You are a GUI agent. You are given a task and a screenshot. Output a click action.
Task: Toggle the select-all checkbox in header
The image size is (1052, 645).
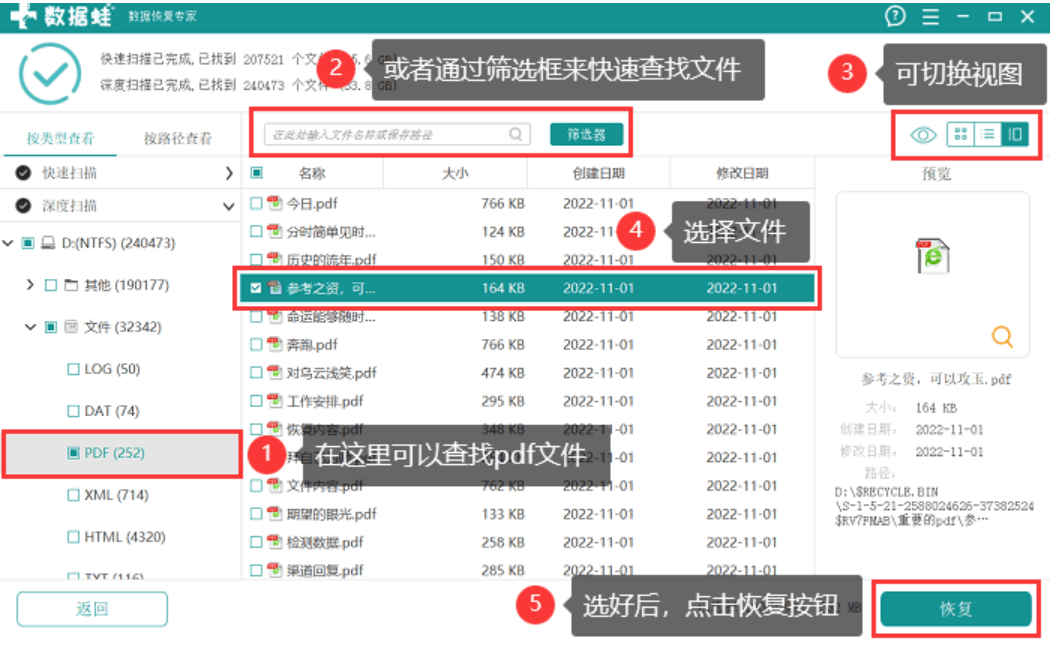(x=256, y=173)
